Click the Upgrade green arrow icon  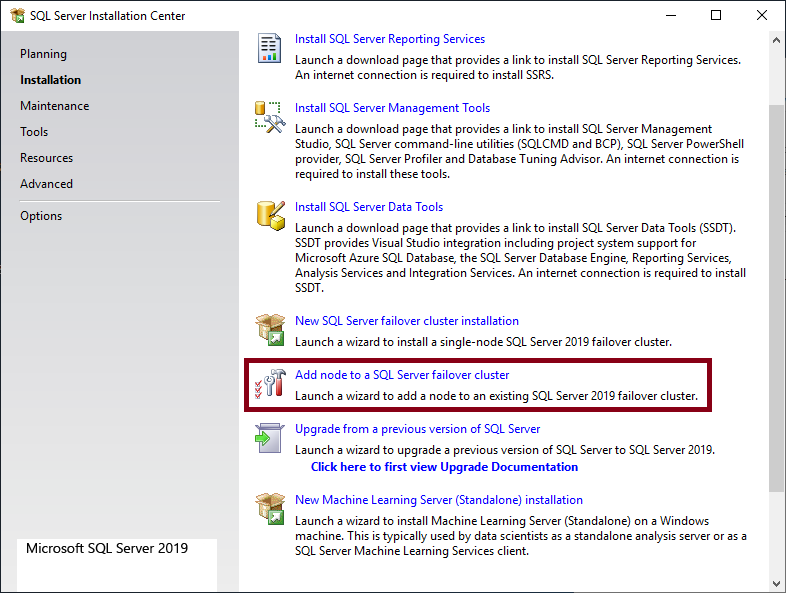tap(270, 438)
